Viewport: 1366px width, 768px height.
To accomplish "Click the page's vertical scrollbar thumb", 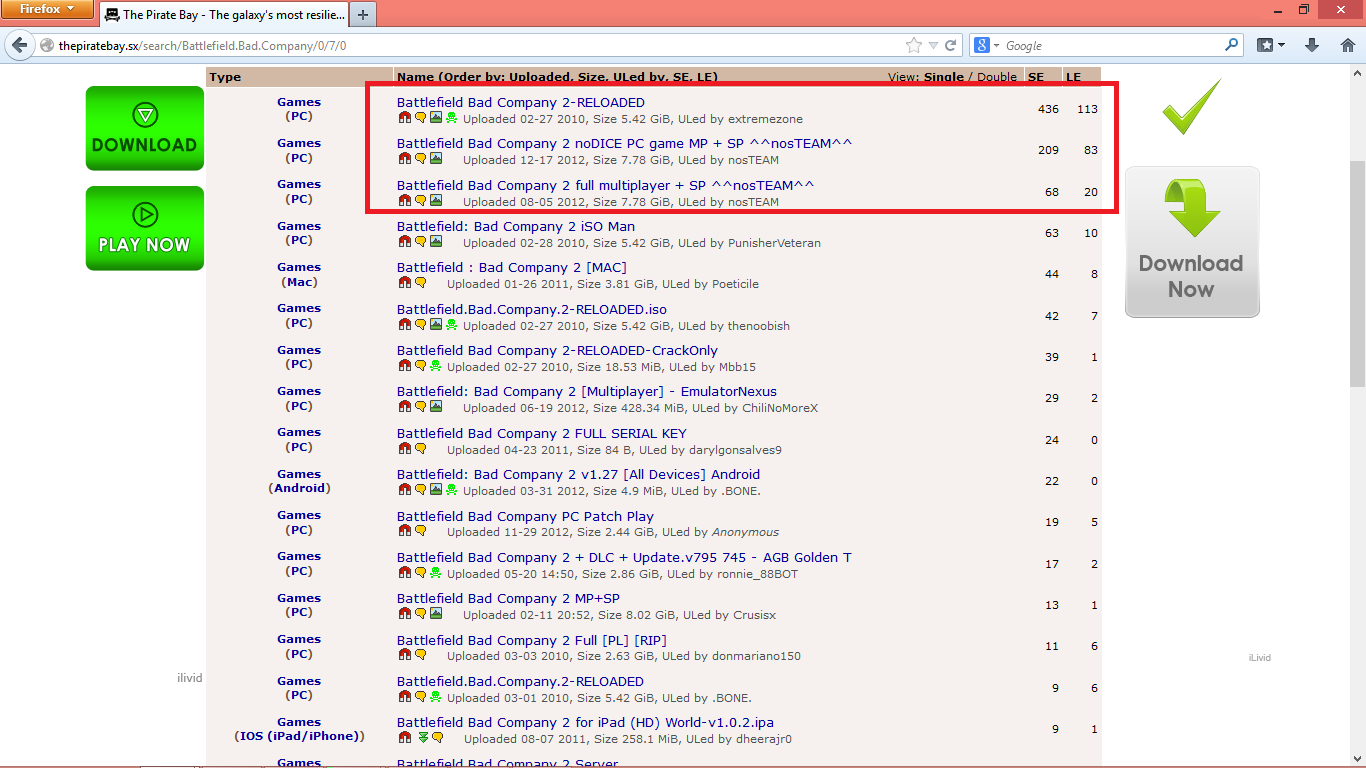I will click(1357, 275).
